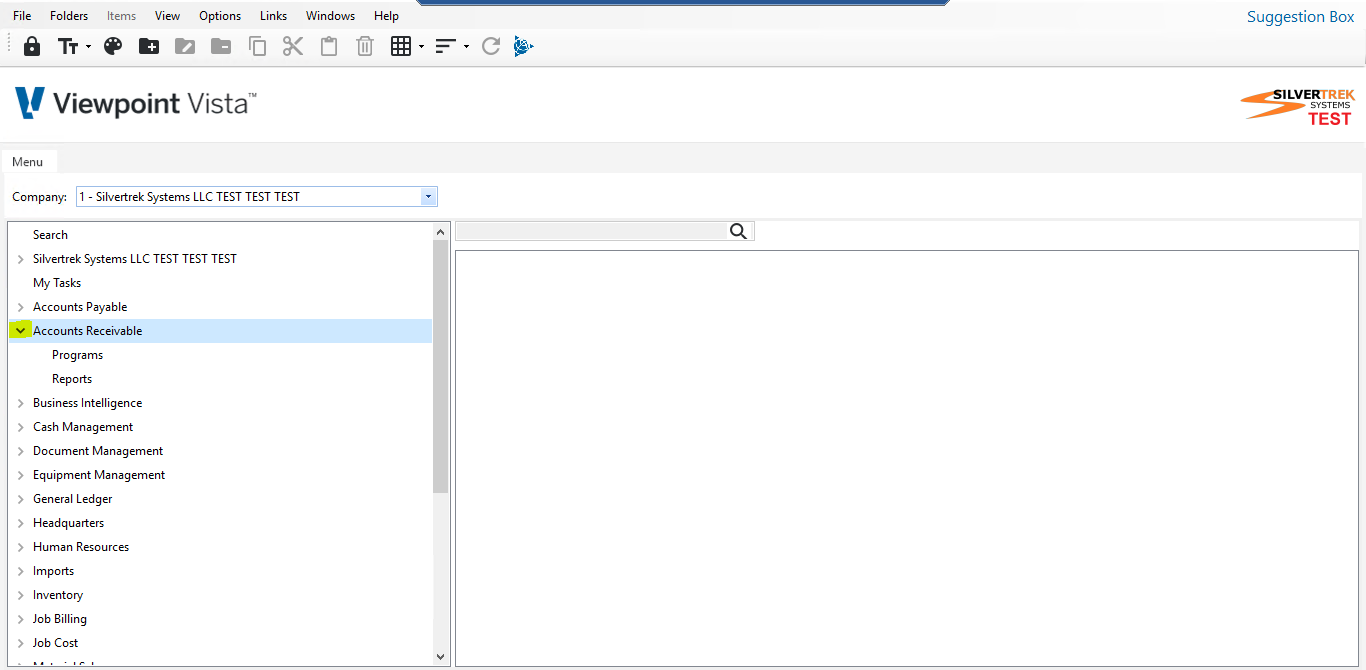
Task: Click the edit folder icon
Action: [x=185, y=46]
